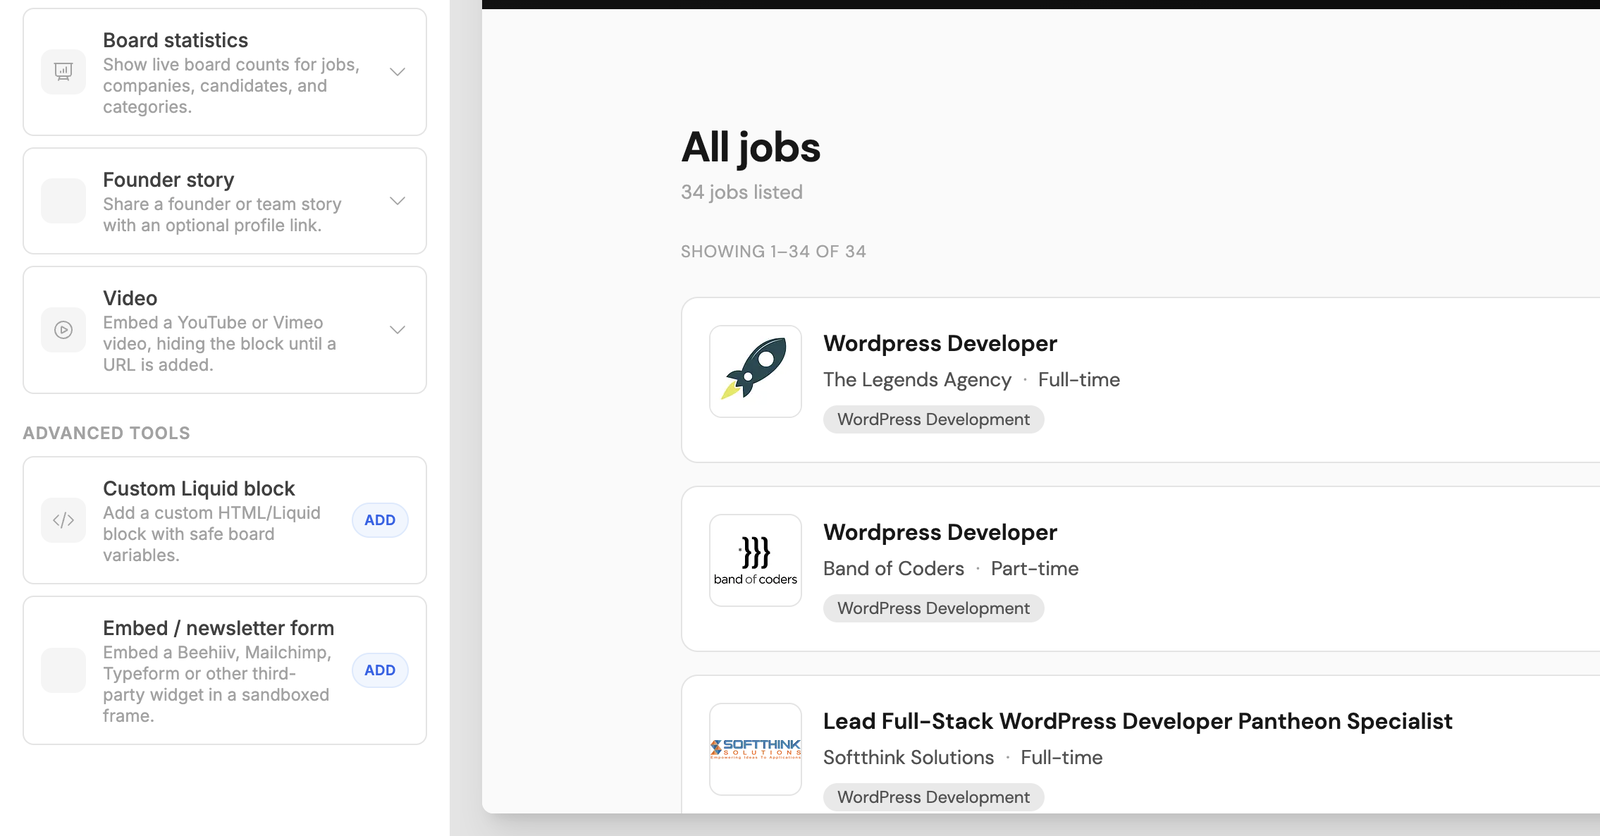The height and width of the screenshot is (836, 1600).
Task: Click the All jobs heading
Action: point(751,148)
